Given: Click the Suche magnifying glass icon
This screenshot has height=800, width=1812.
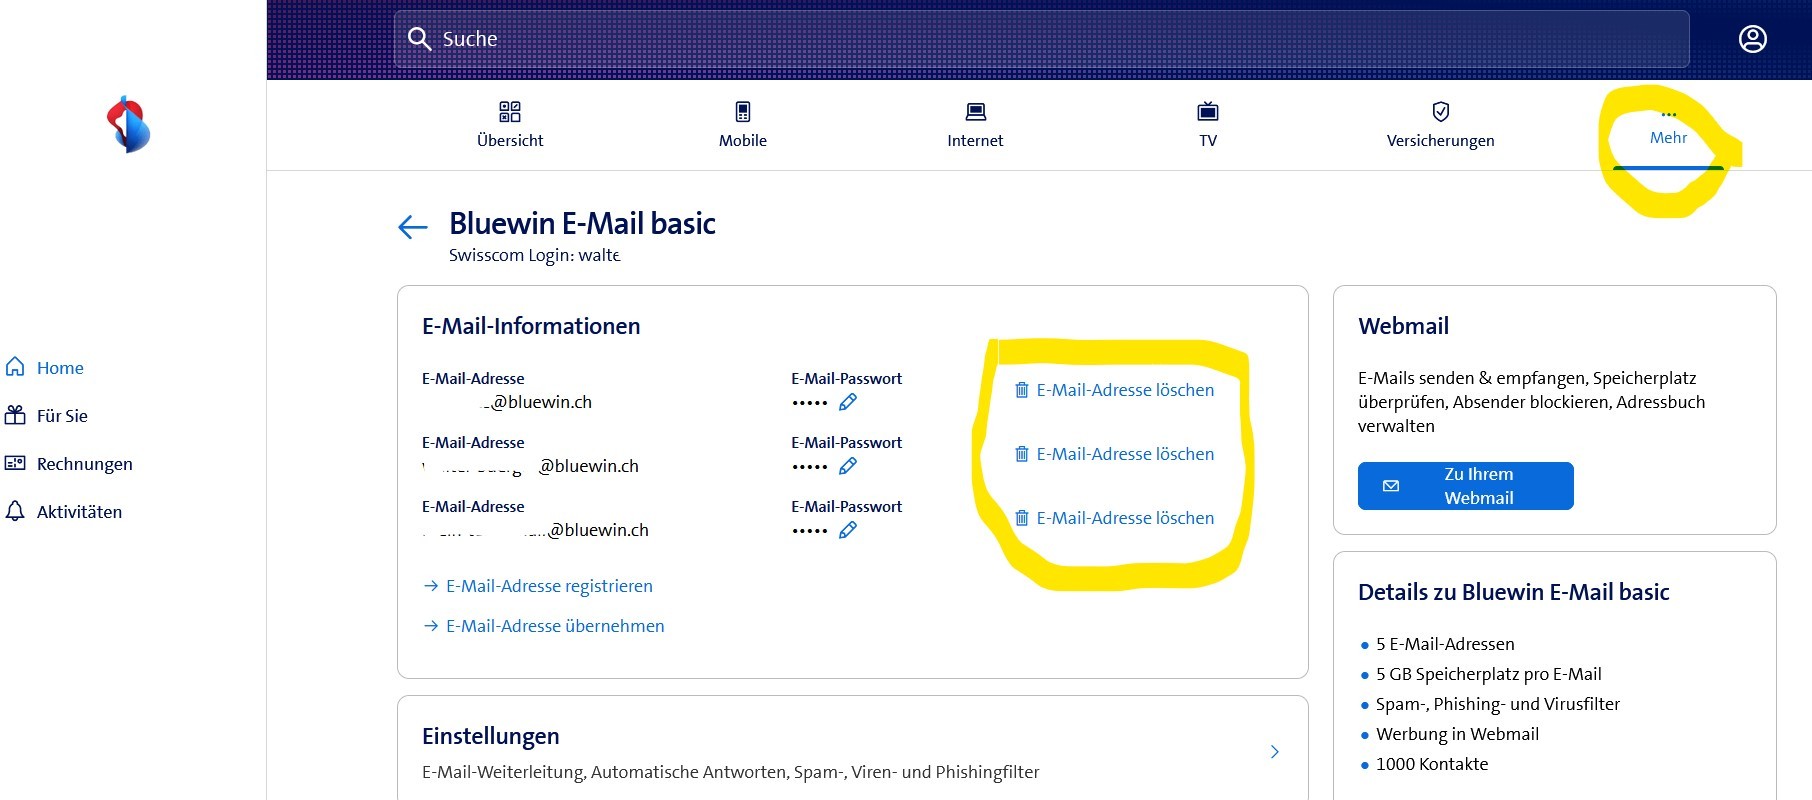Looking at the screenshot, I should 420,39.
